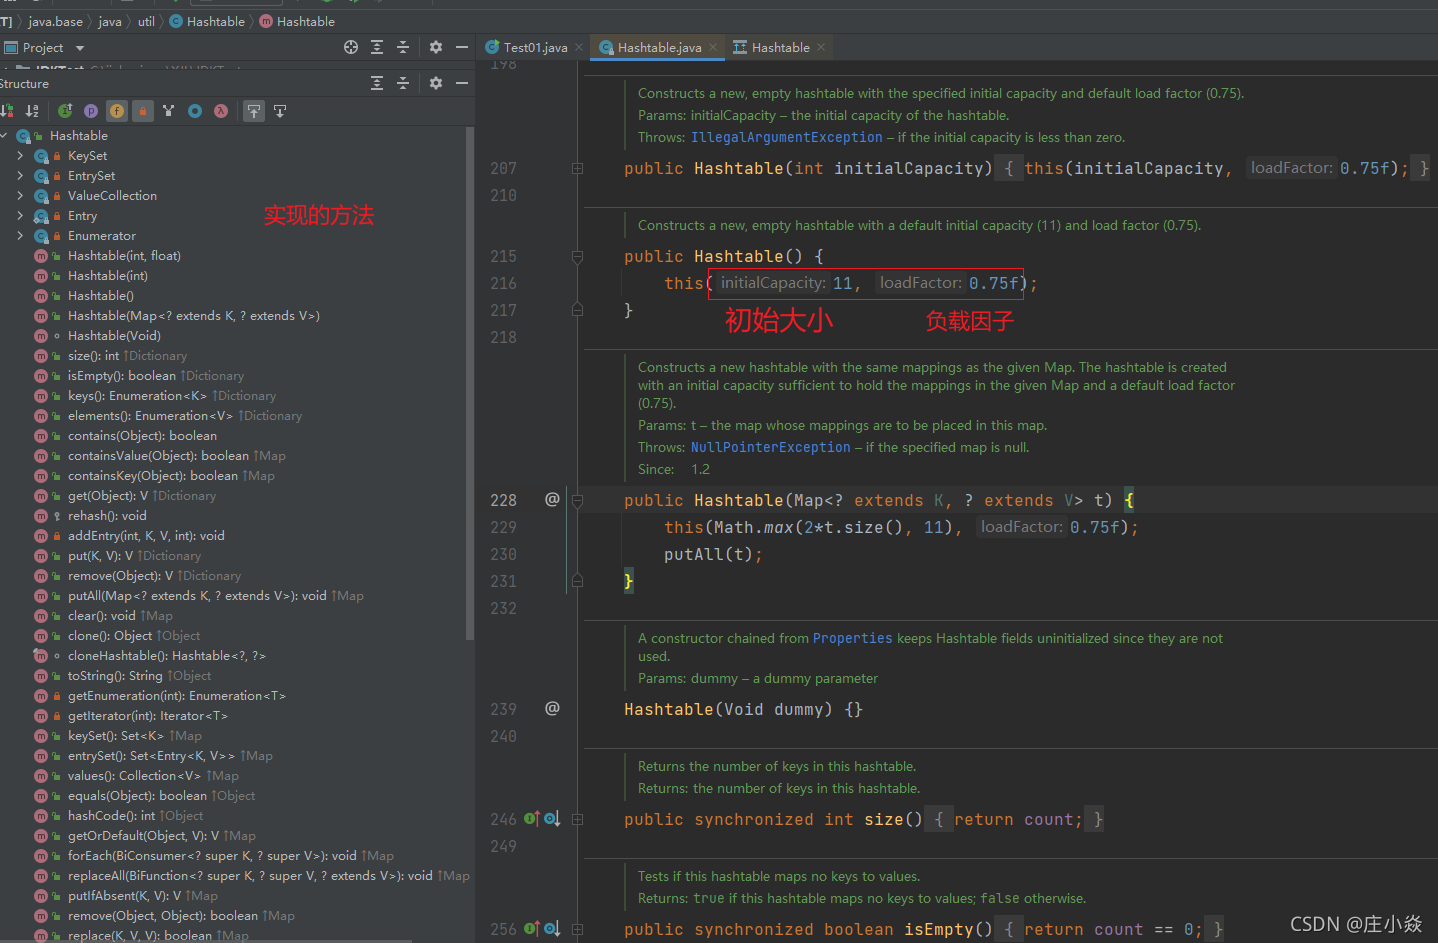Select cloneHashtable() in Structure
Viewport: 1438px width, 943px height.
[x=167, y=655]
